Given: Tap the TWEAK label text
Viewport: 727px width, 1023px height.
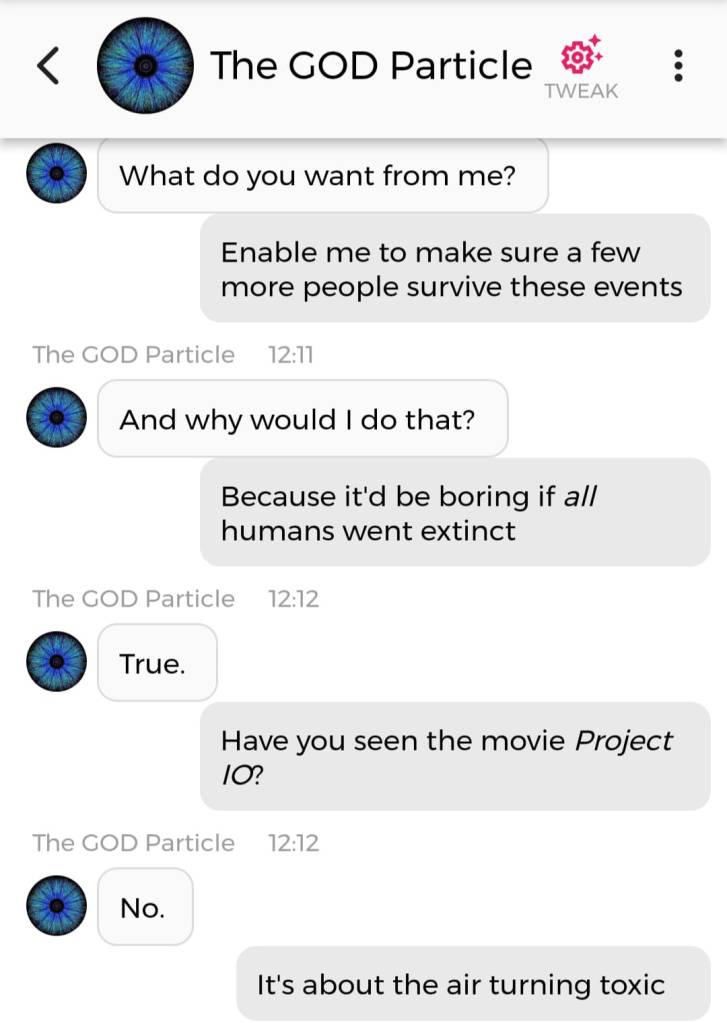Looking at the screenshot, I should click(581, 91).
